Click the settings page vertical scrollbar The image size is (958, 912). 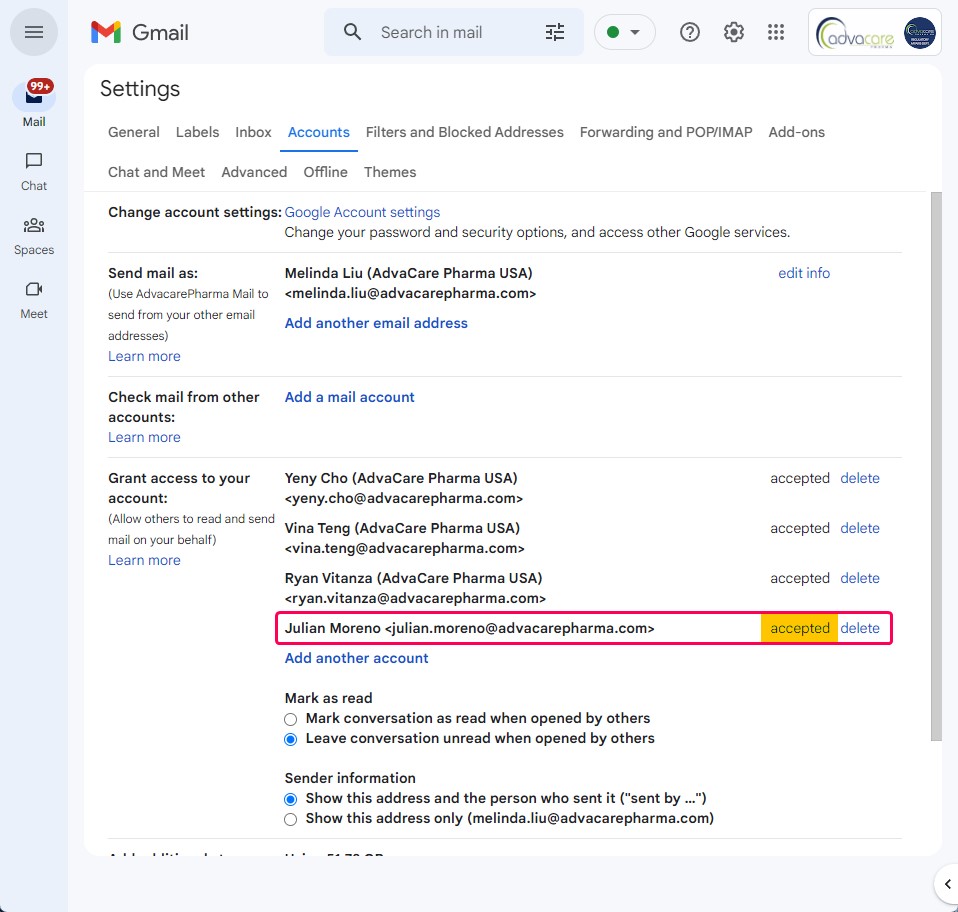tap(936, 466)
